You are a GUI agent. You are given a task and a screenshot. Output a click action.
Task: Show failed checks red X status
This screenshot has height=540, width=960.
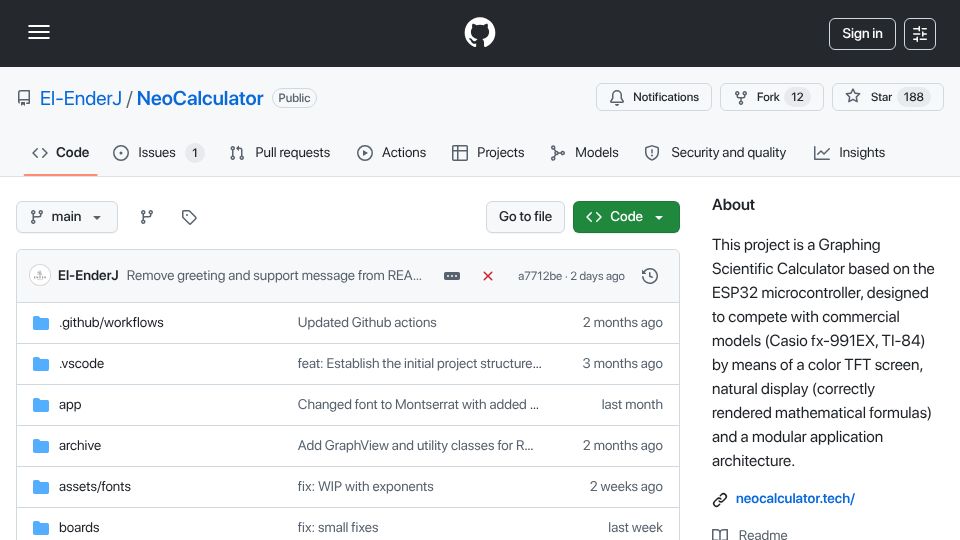click(x=488, y=276)
